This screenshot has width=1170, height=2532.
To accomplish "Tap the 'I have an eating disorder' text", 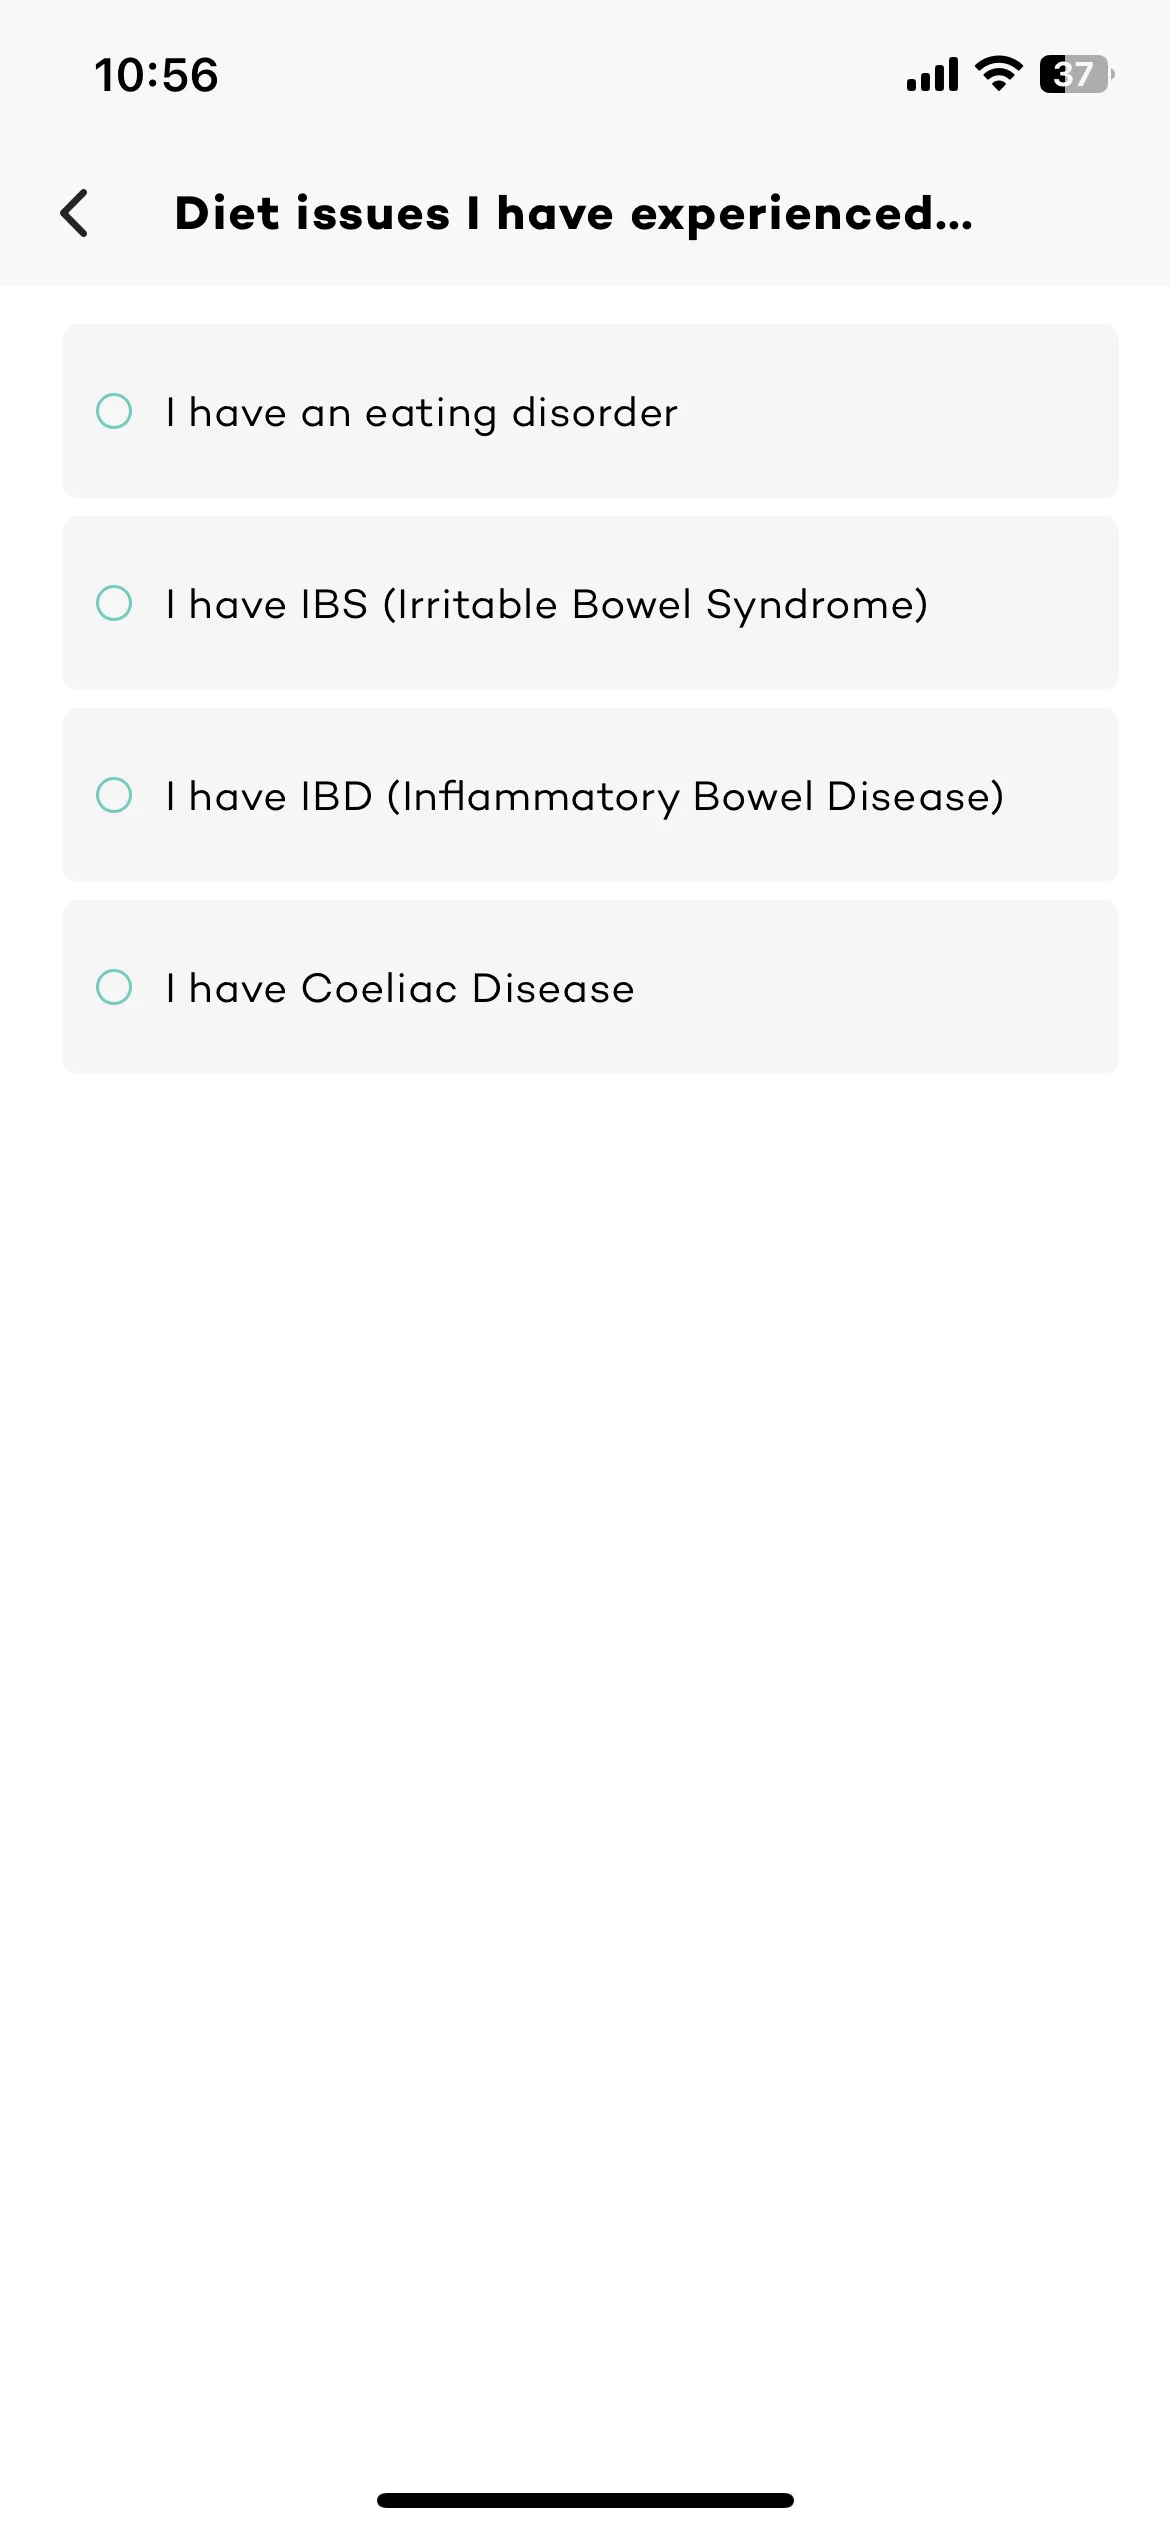I will [422, 413].
